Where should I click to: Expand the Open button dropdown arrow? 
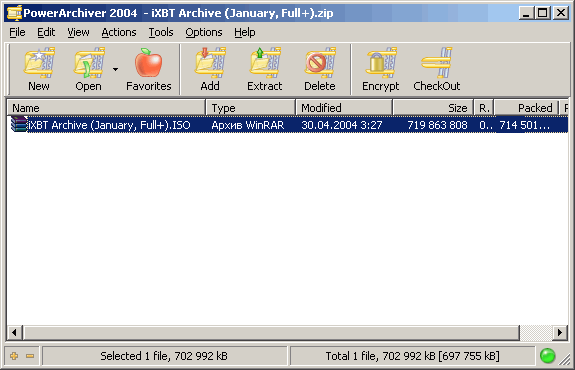coord(116,69)
